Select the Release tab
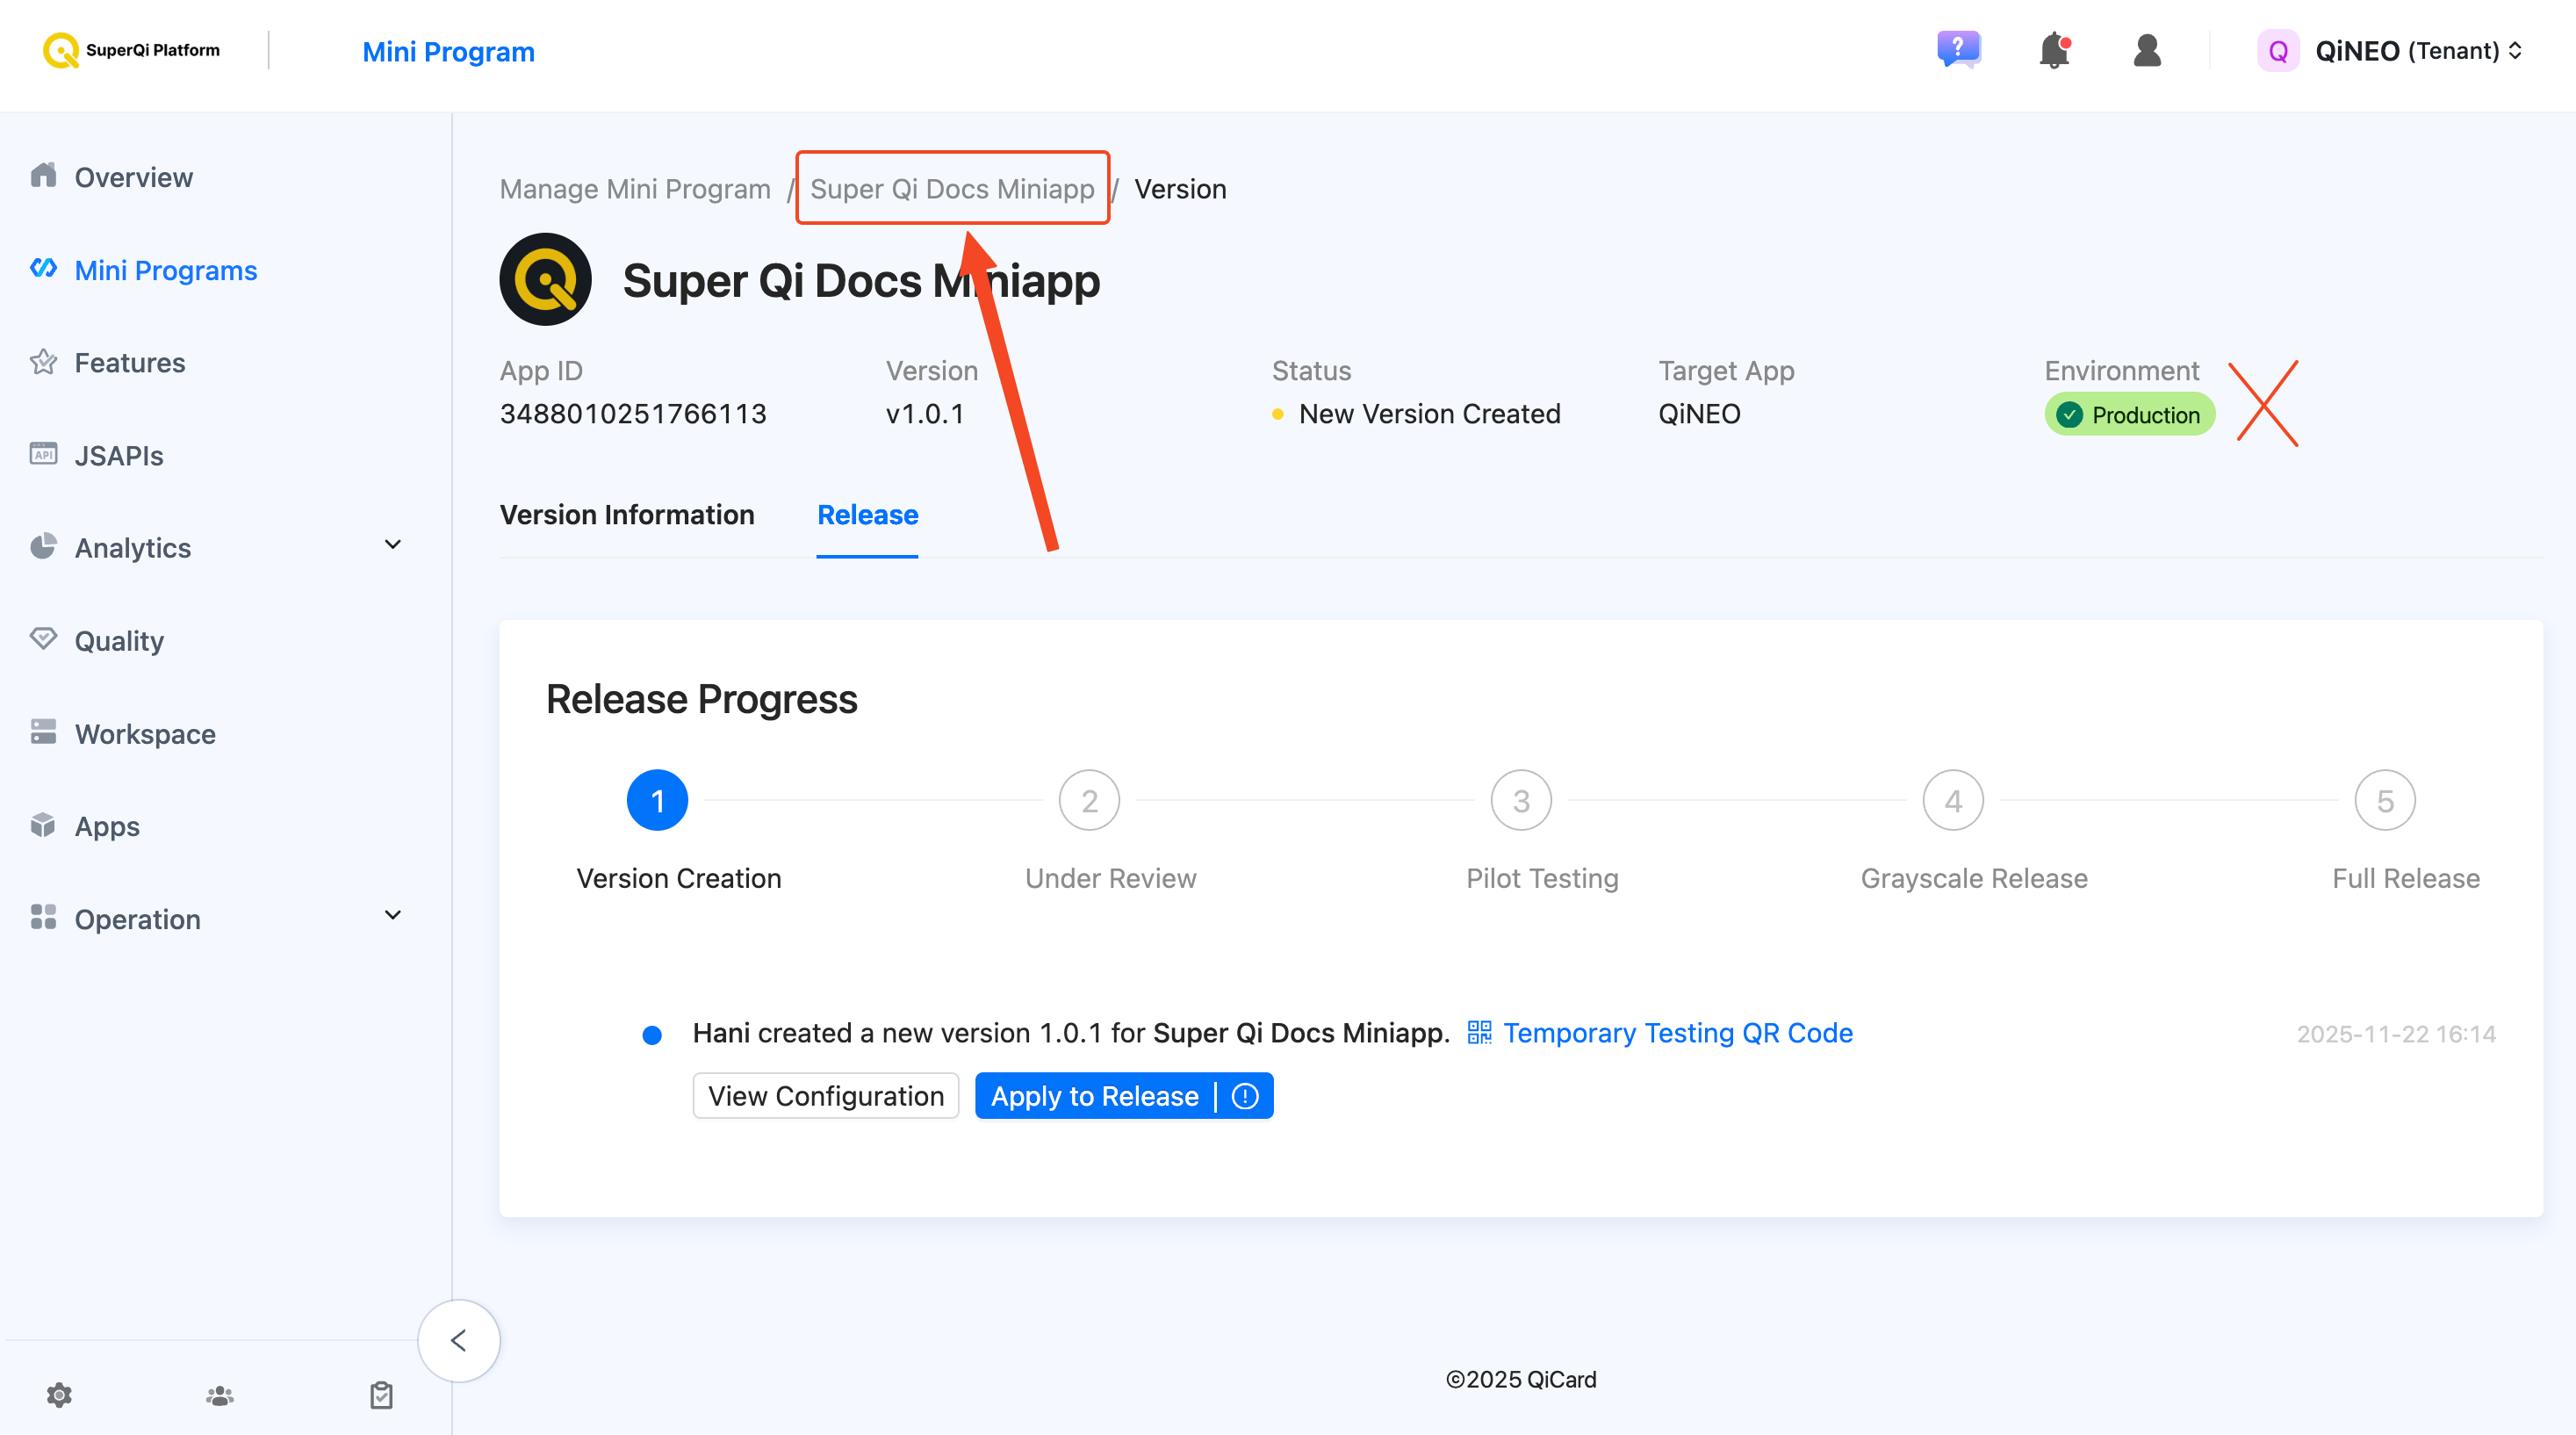The height and width of the screenshot is (1435, 2576). click(867, 514)
